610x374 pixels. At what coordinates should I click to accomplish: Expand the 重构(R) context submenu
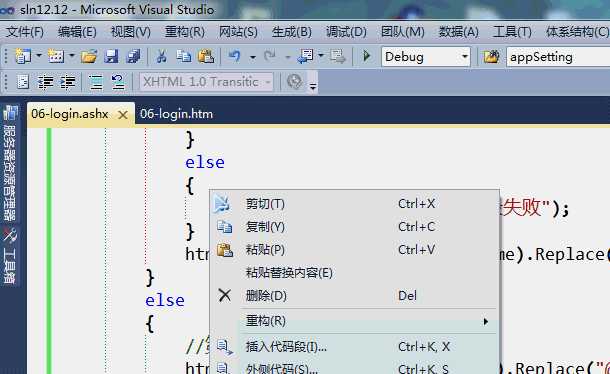point(354,321)
